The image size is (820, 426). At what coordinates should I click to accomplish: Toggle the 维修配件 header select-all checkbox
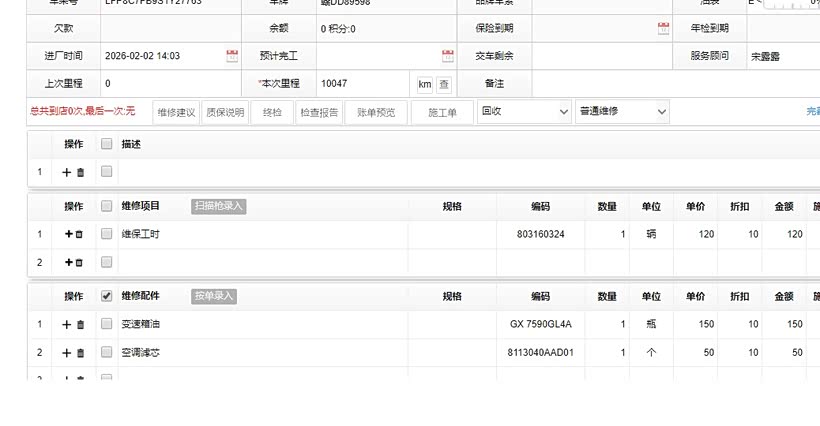[x=106, y=296]
